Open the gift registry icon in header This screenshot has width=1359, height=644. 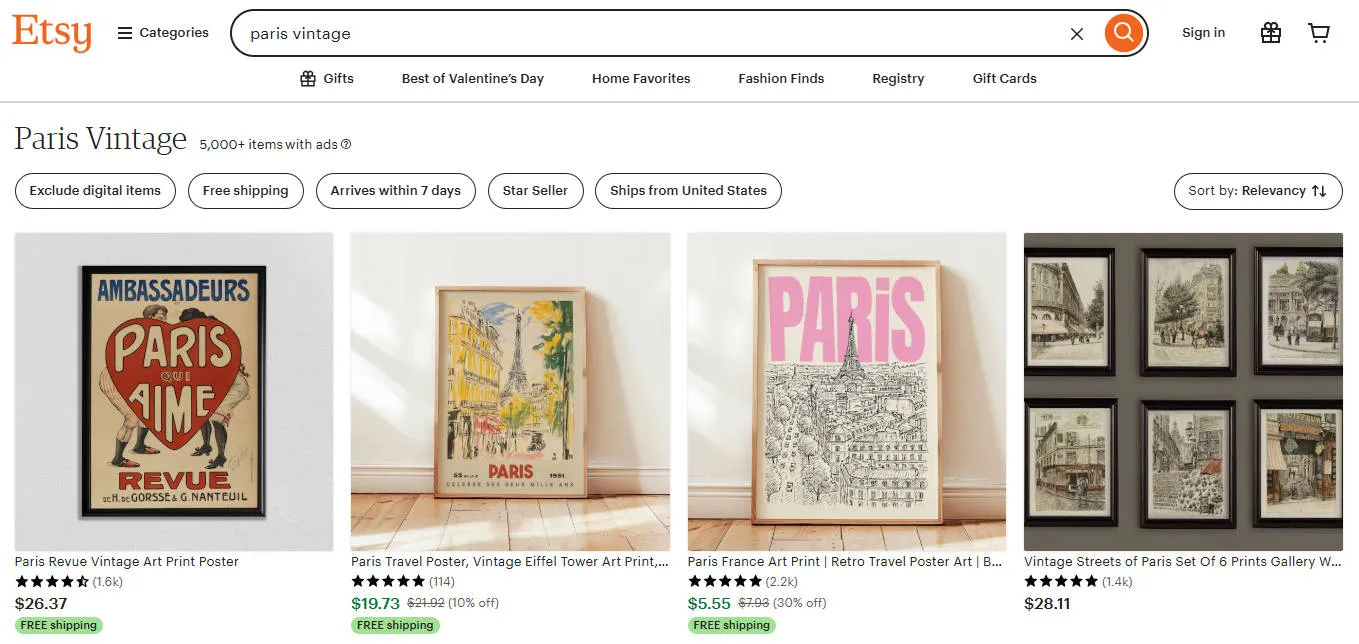1270,33
